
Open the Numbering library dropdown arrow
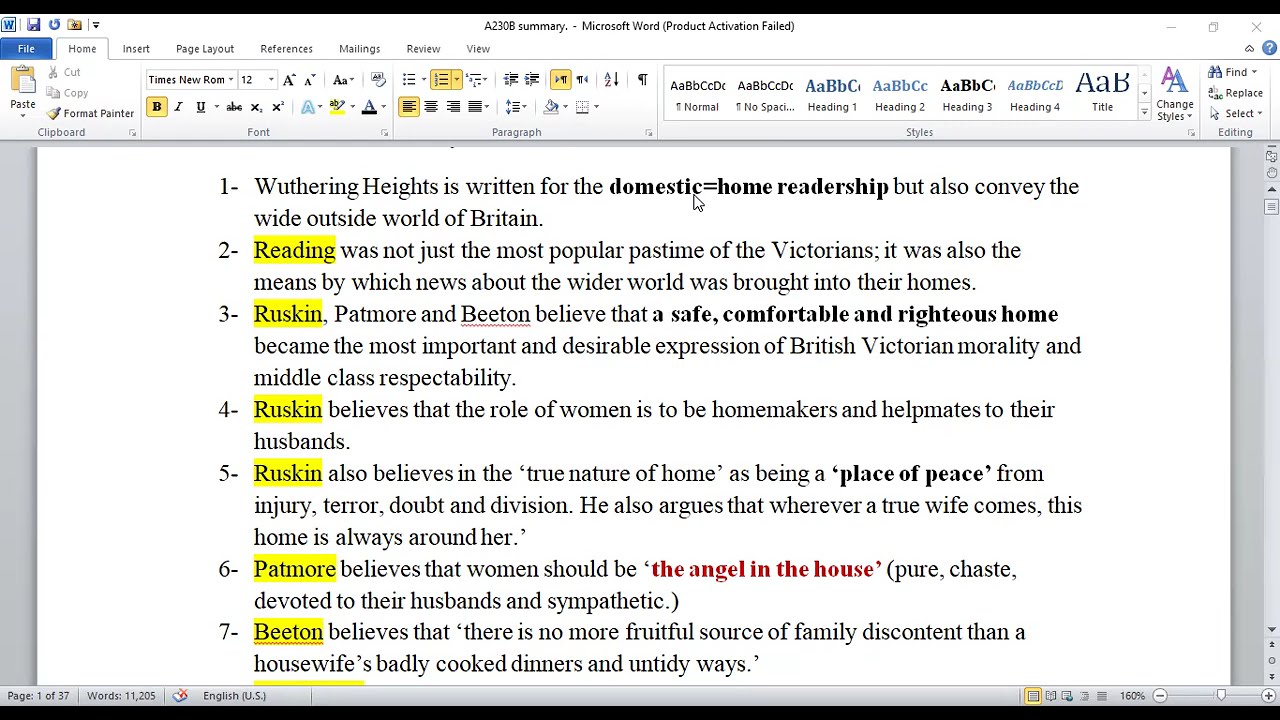[456, 80]
